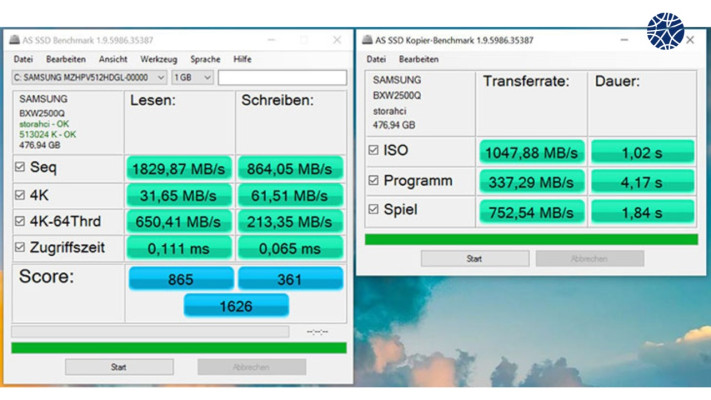Open the Ansicht menu
711x400 pixels.
[113, 59]
